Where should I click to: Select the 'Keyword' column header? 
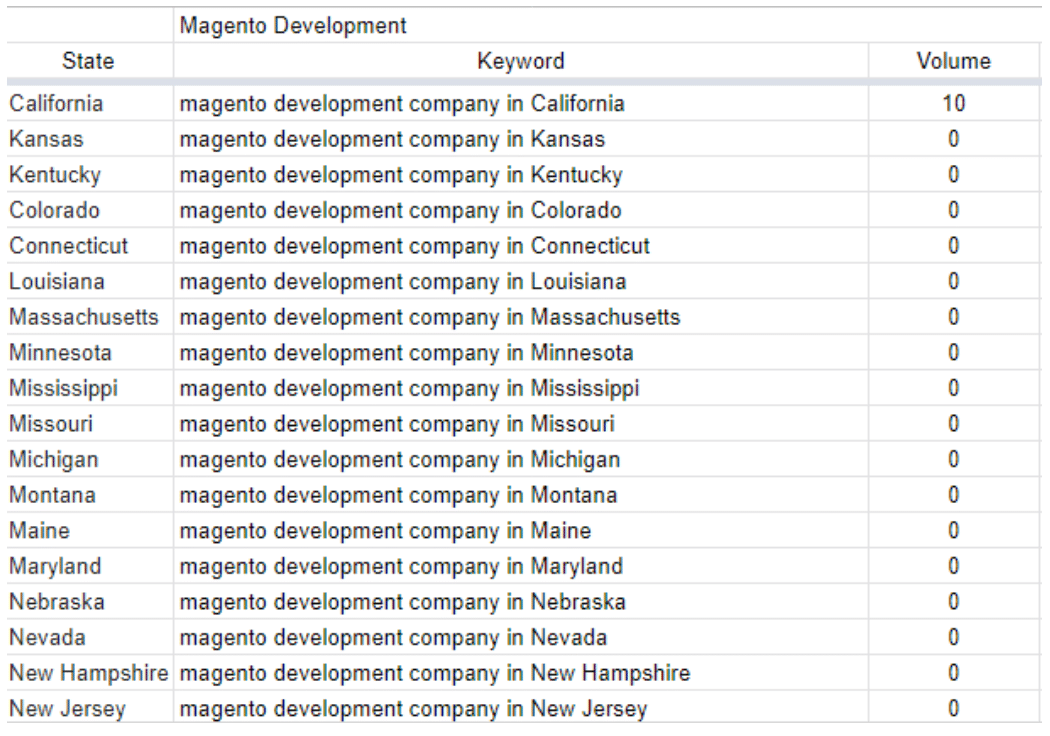(x=520, y=61)
